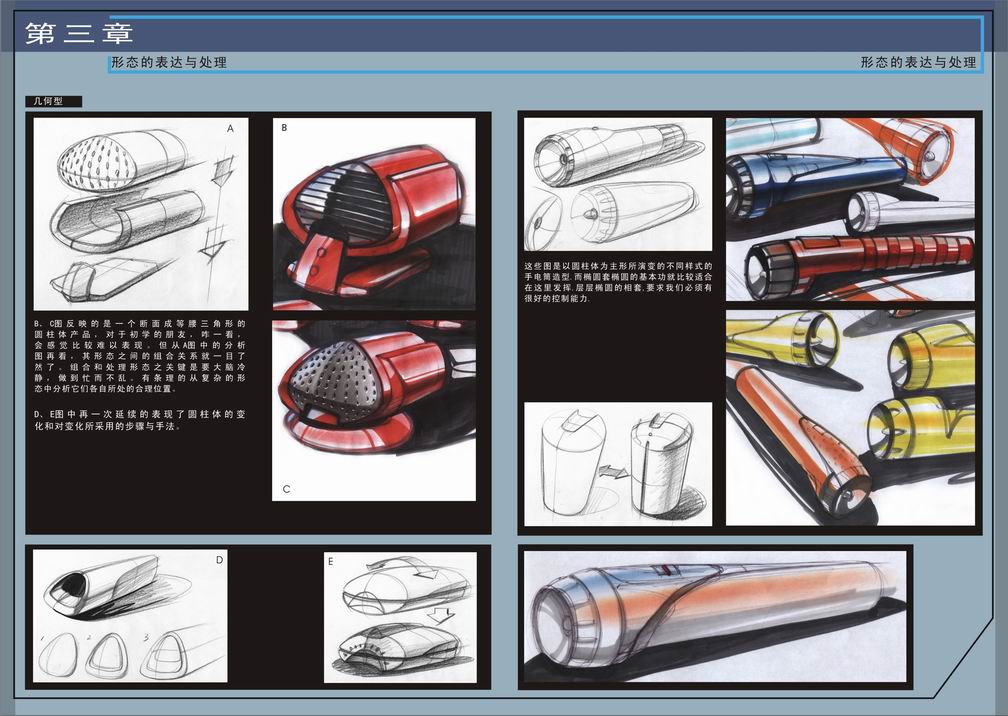Screen dimensions: 1008x716
Task: Click the letter B label on the rendering
Action: (284, 128)
